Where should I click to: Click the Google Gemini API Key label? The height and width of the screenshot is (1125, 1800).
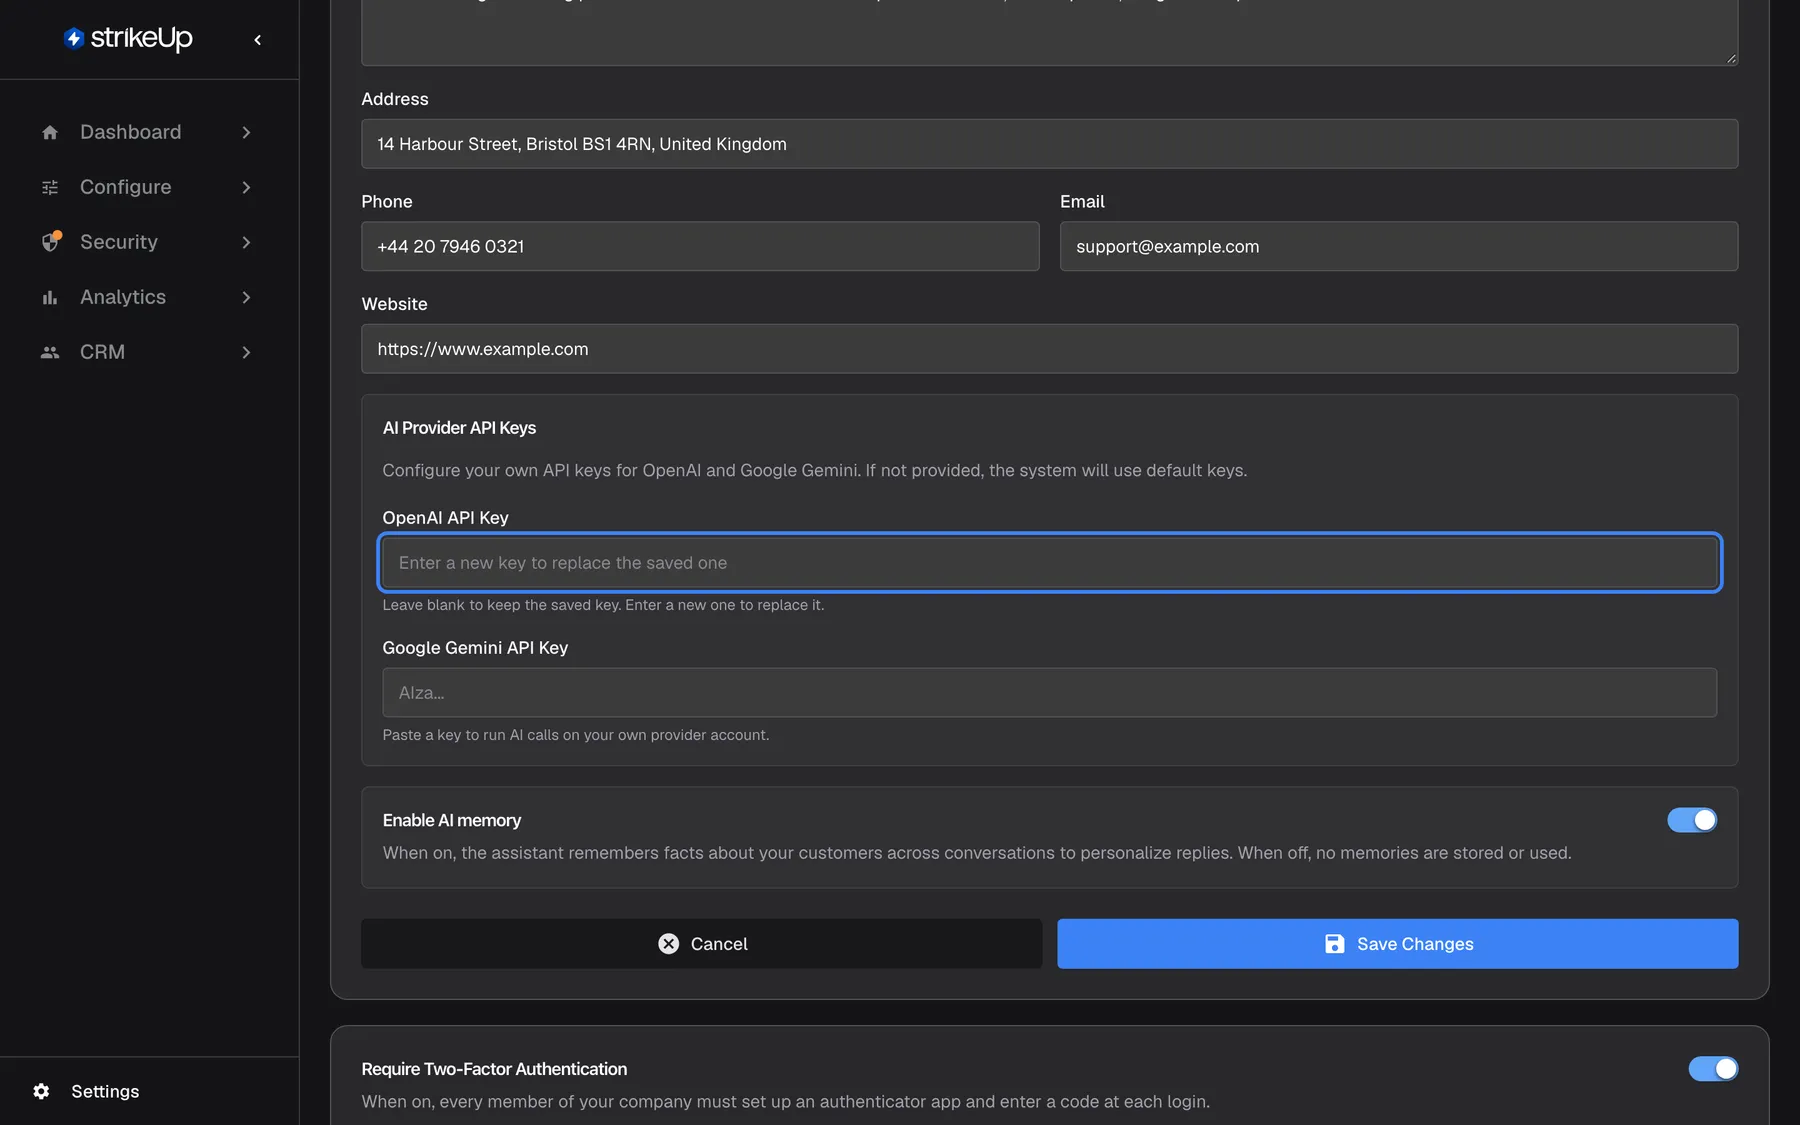click(x=475, y=648)
